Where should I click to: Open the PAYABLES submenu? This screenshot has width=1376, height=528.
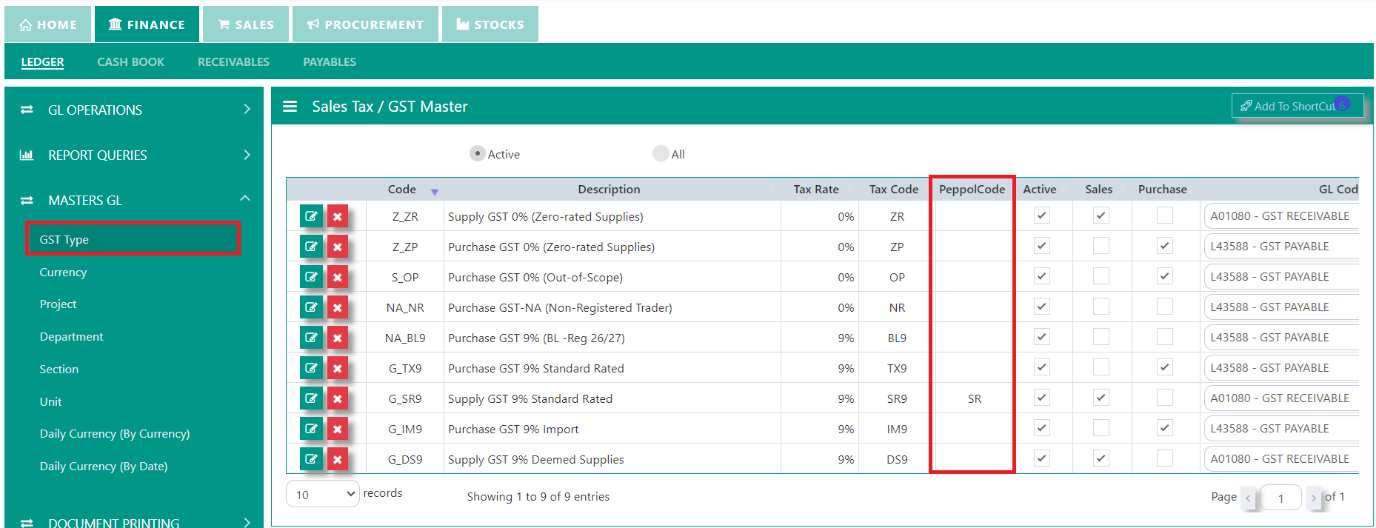point(330,62)
